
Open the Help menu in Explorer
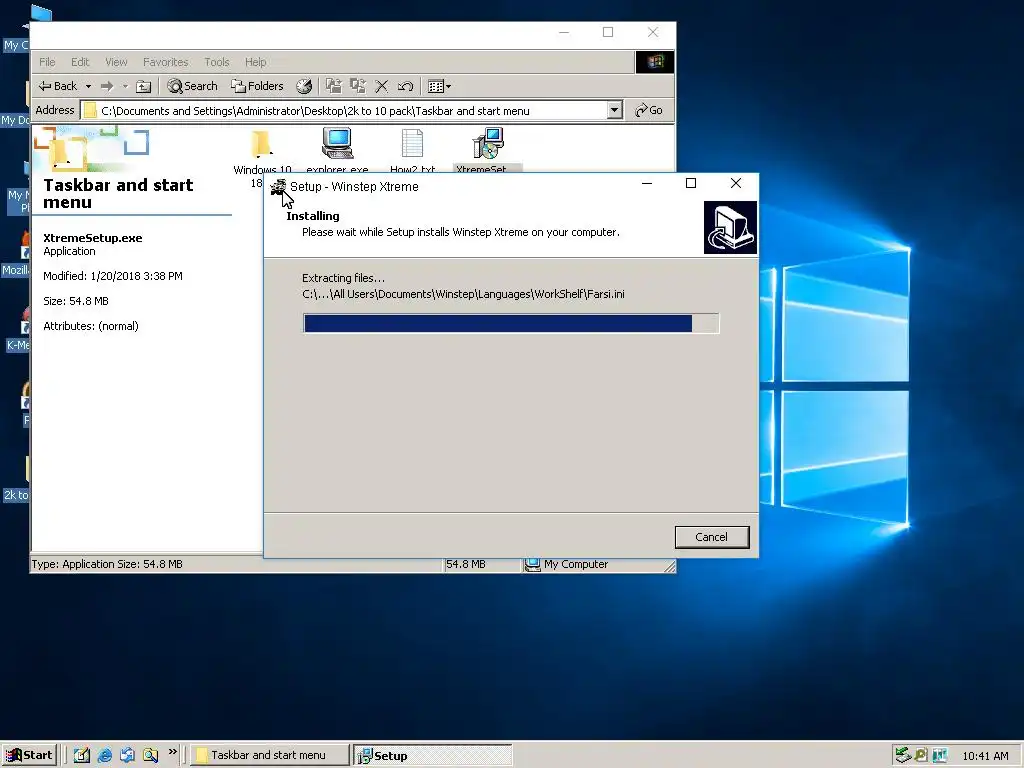(255, 62)
